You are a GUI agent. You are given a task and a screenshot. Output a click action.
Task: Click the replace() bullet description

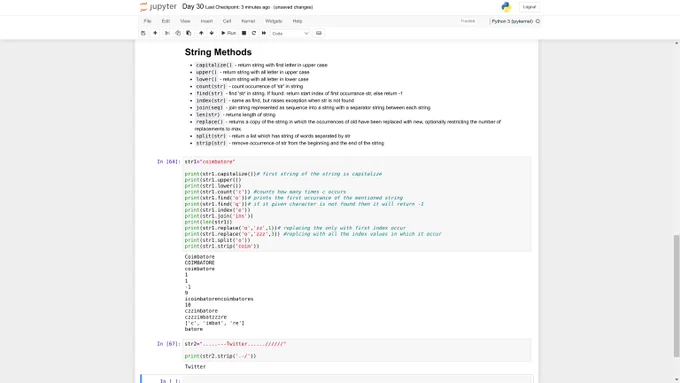click(347, 125)
